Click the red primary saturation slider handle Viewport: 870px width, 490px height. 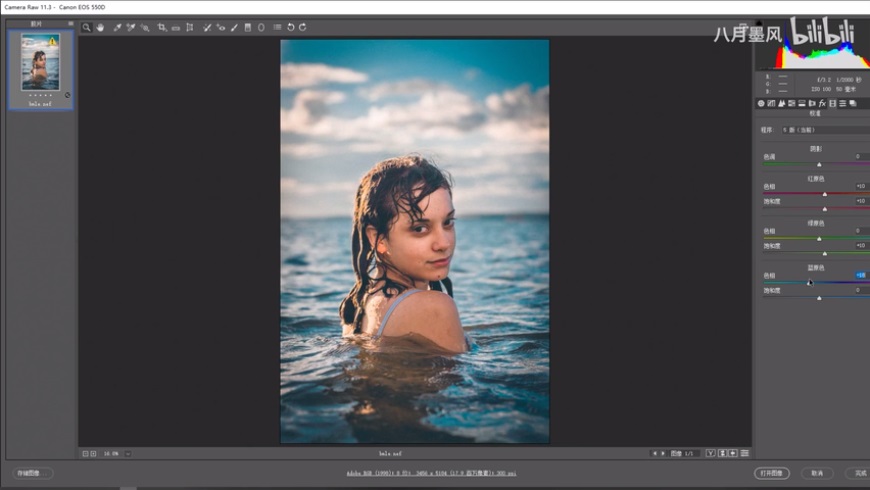coord(825,209)
